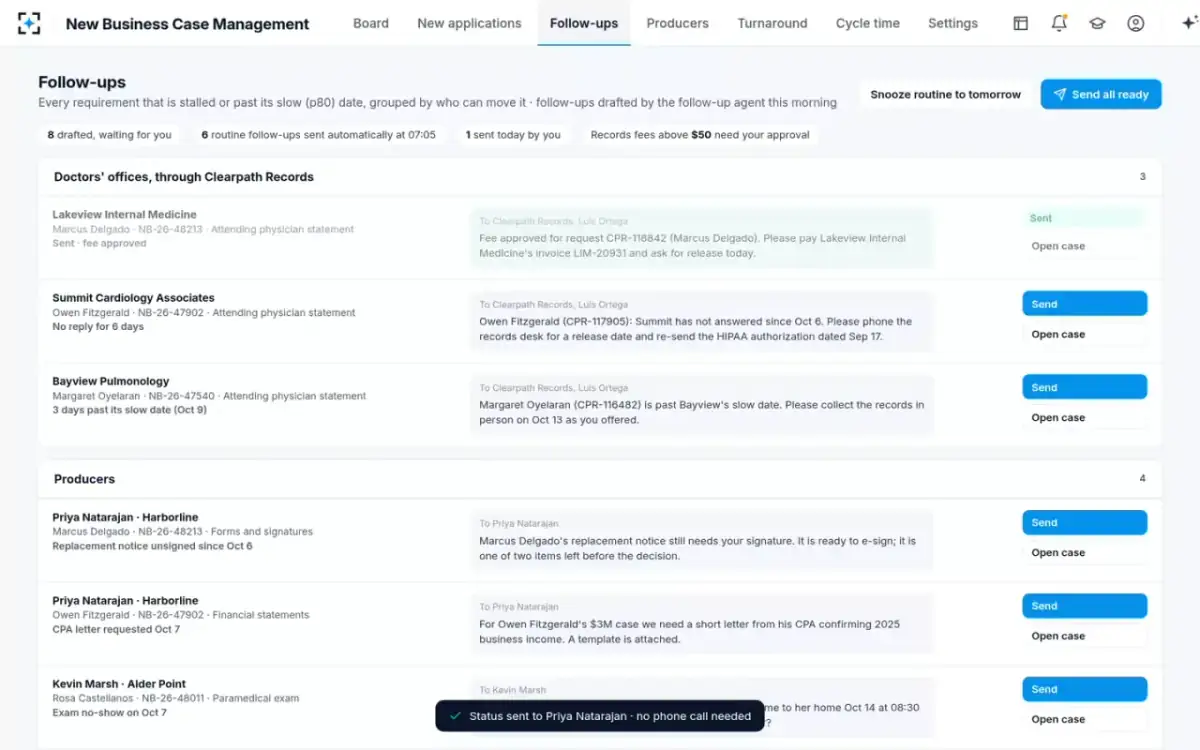The height and width of the screenshot is (750, 1200).
Task: Click the Producers group heading
Action: tap(85, 479)
